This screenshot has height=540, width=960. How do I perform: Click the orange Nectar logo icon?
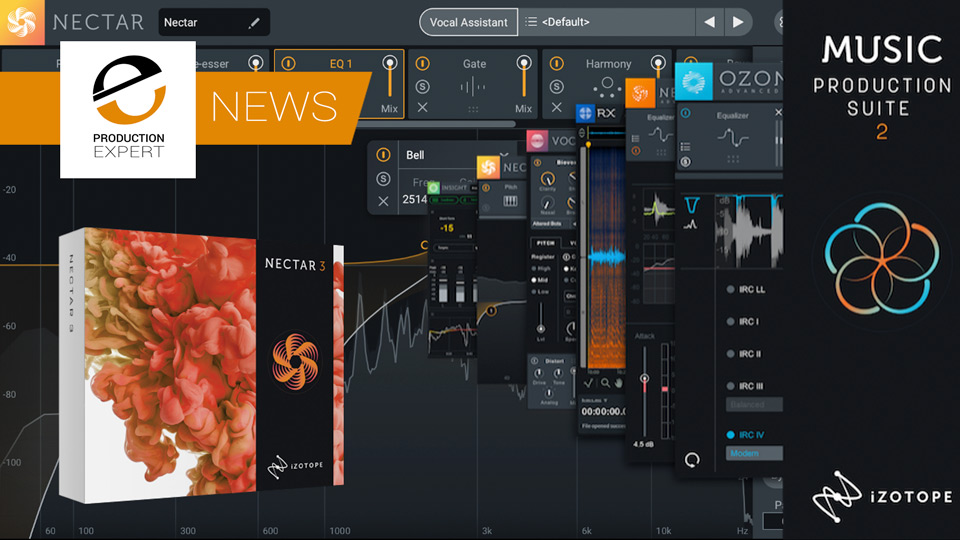point(22,22)
